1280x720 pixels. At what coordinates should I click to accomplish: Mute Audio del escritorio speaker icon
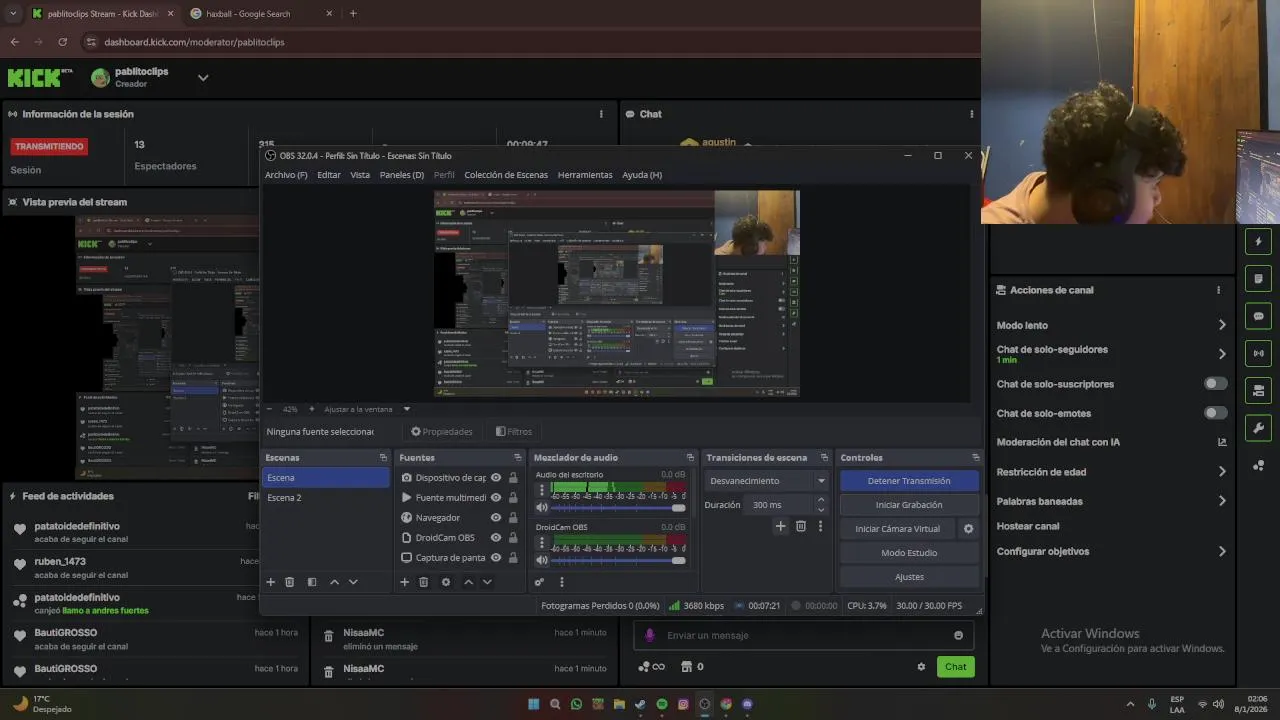[542, 508]
